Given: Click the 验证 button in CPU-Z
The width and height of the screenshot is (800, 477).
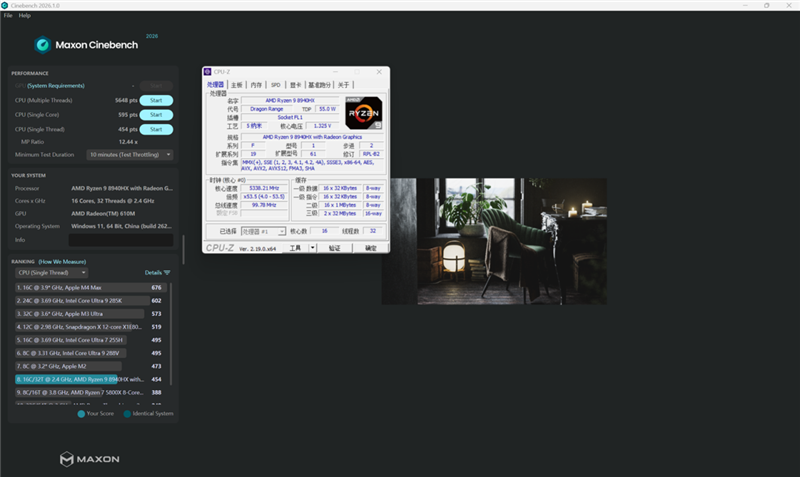Looking at the screenshot, I should [334, 248].
